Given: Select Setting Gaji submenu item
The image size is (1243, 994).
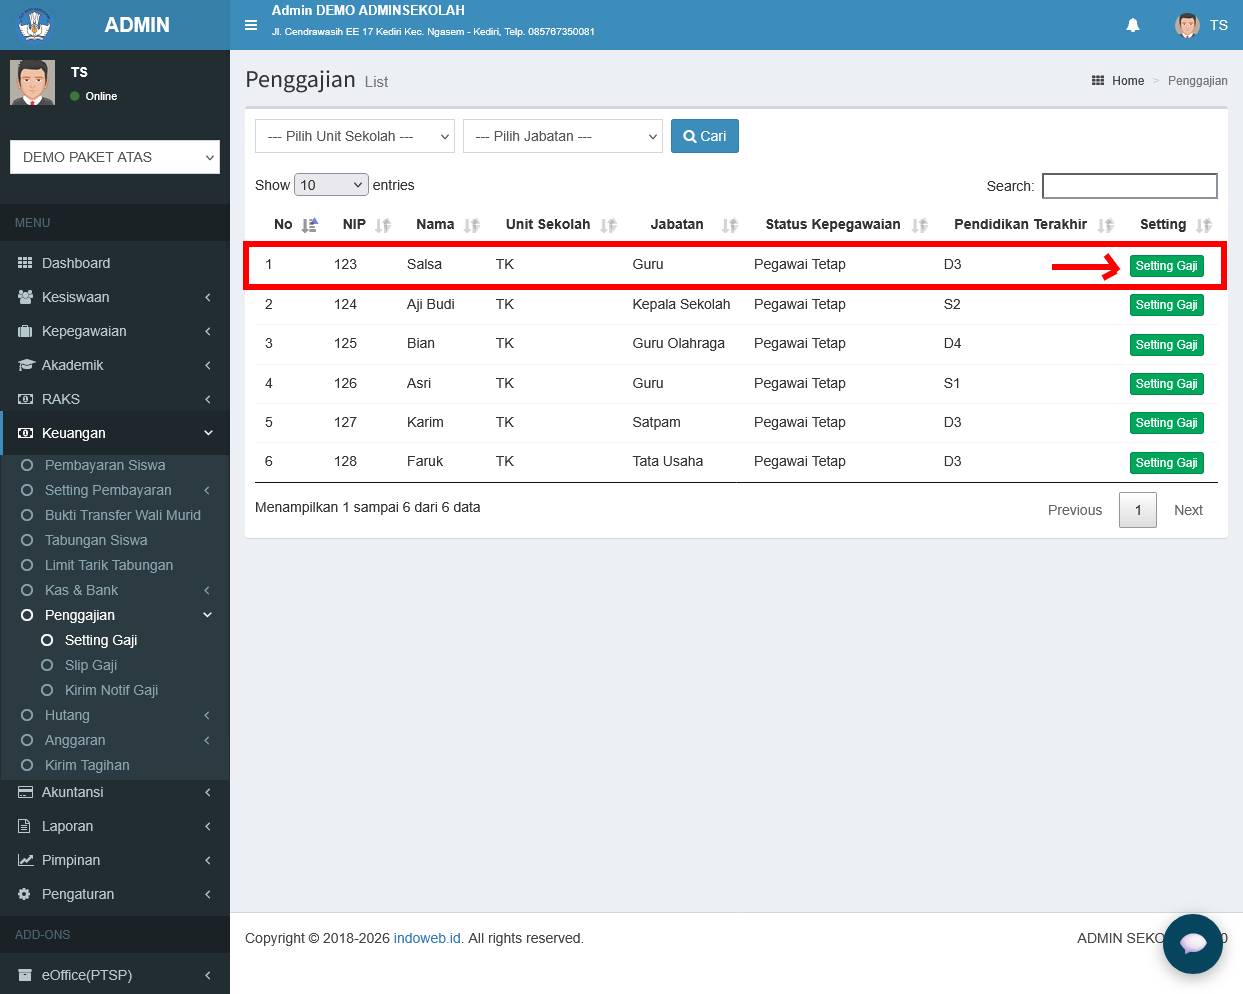Looking at the screenshot, I should tap(101, 640).
